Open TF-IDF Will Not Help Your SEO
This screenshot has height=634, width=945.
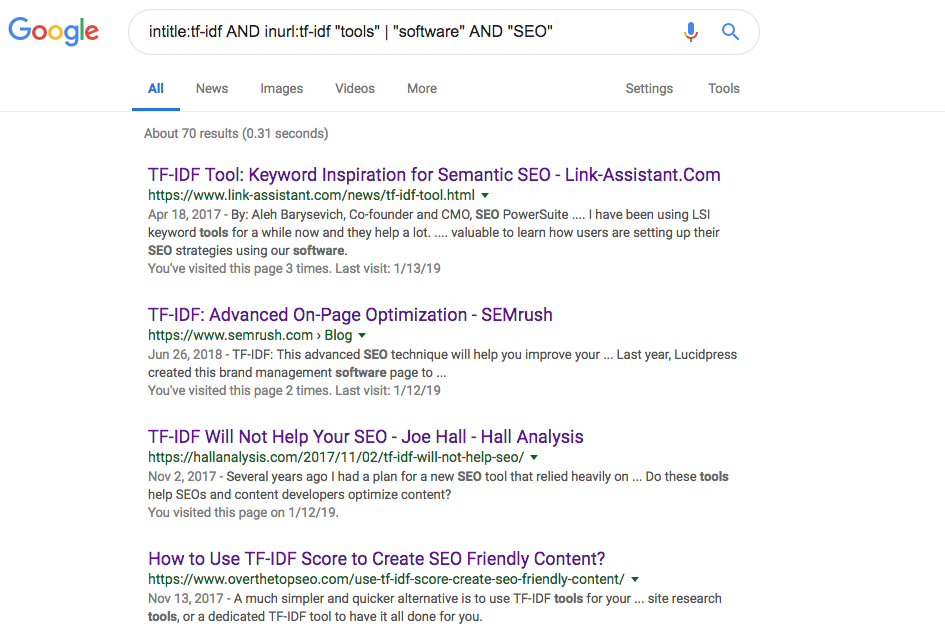point(365,437)
